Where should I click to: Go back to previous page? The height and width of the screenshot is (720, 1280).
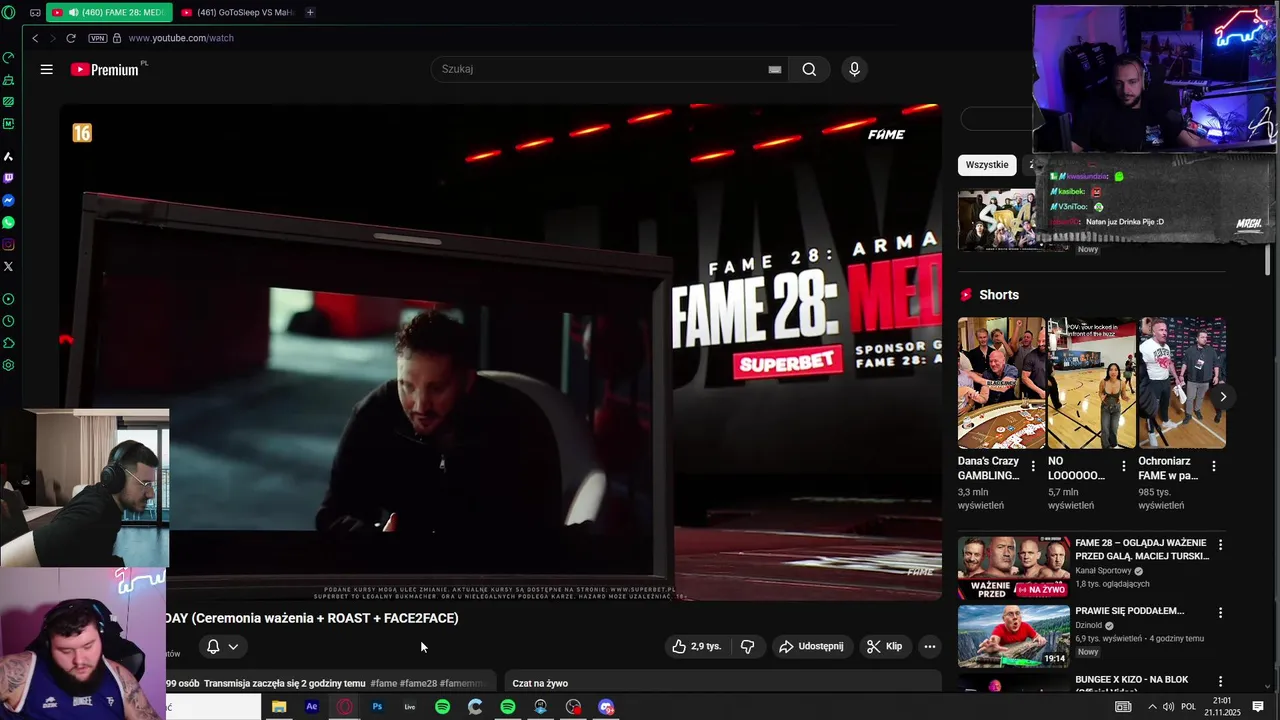click(x=35, y=38)
